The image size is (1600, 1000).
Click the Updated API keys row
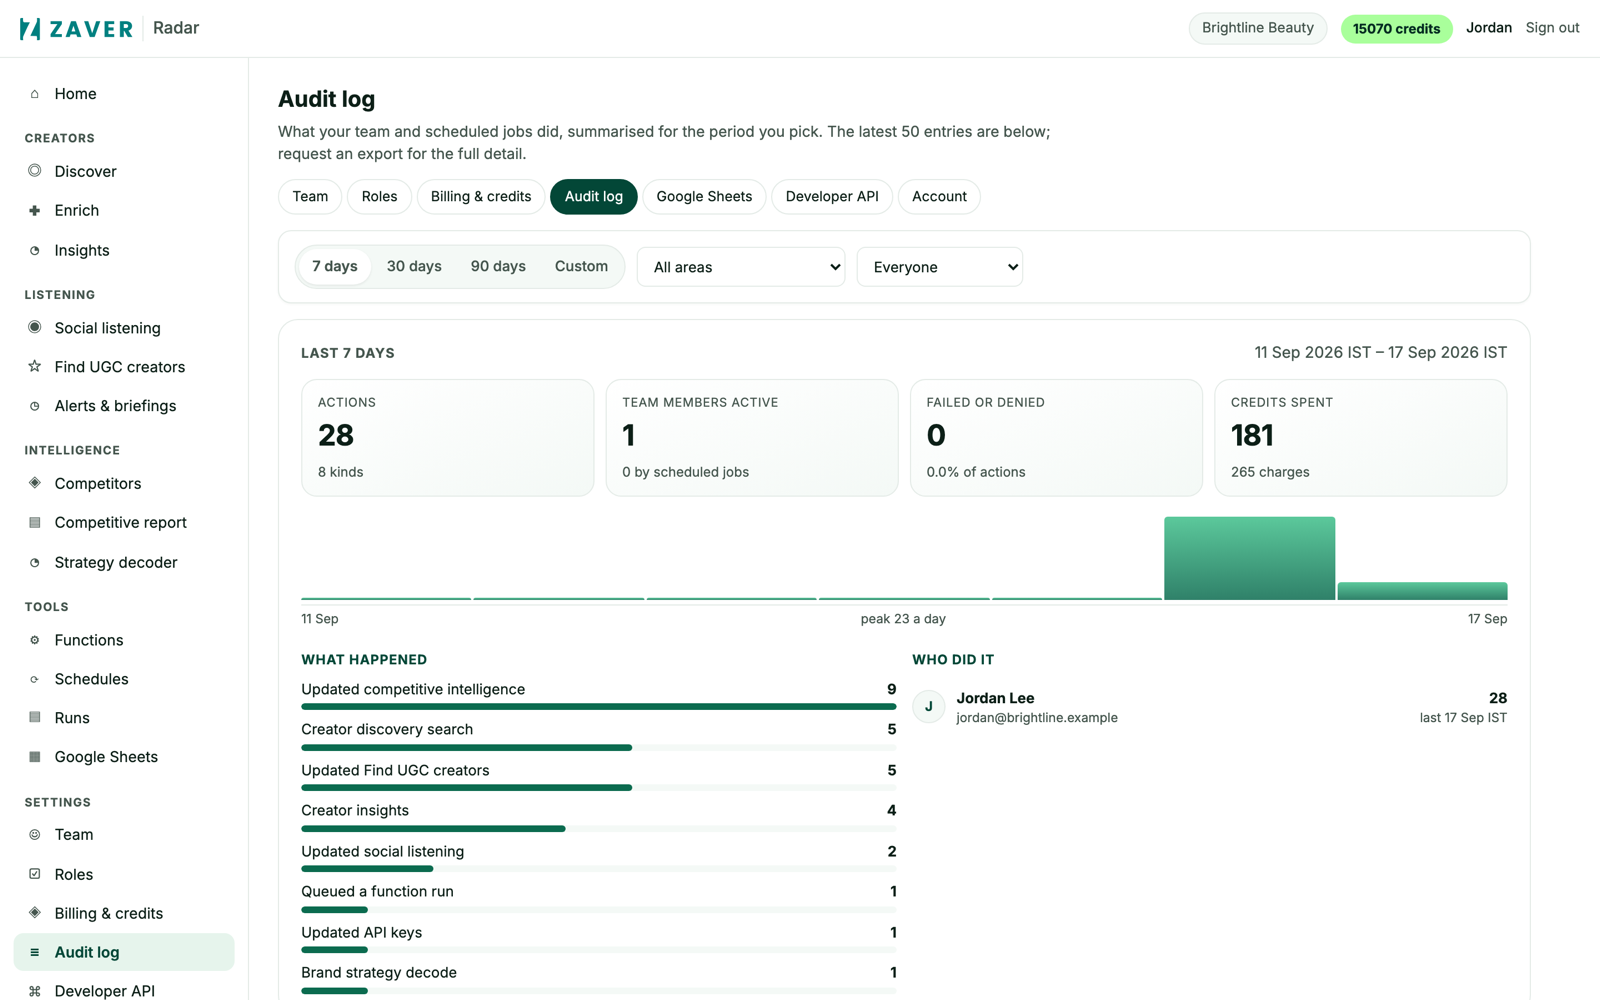click(598, 939)
